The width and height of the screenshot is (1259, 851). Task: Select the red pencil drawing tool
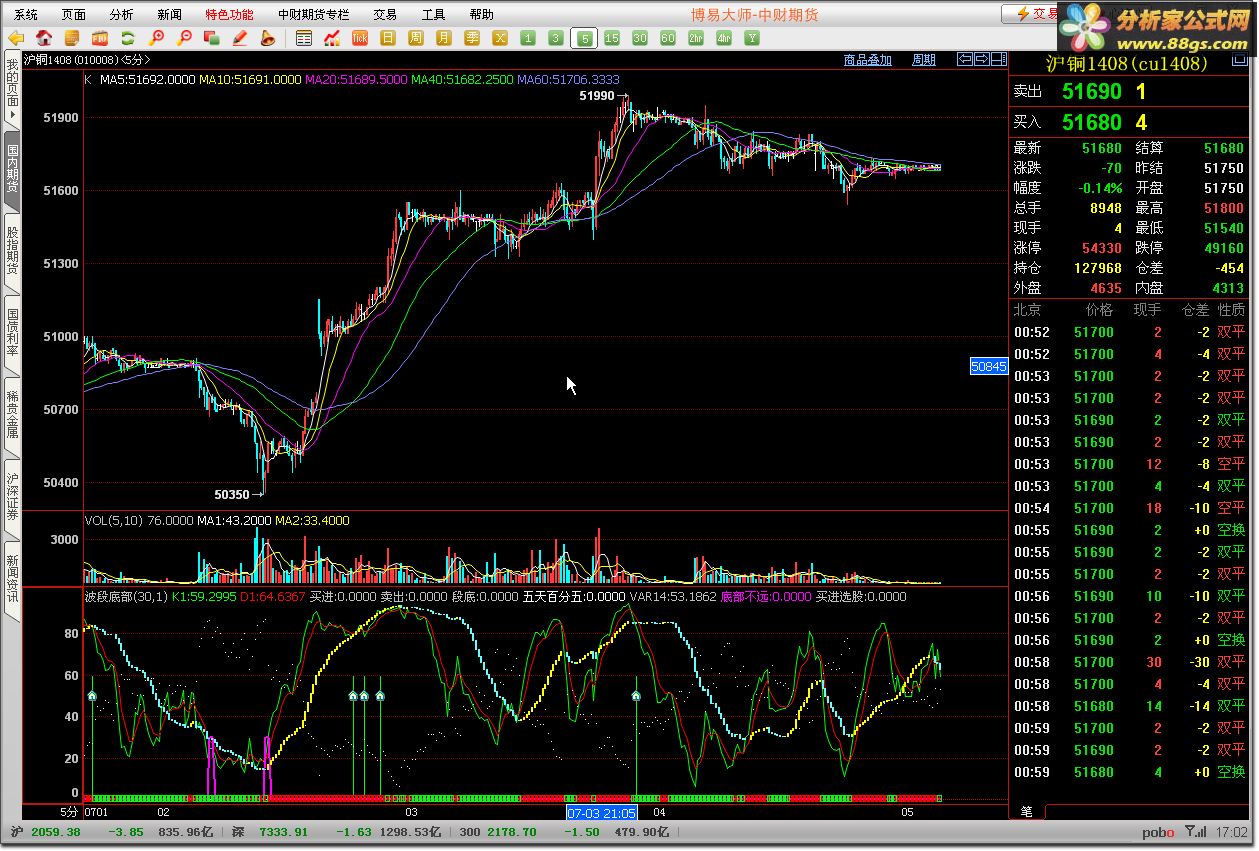point(239,38)
